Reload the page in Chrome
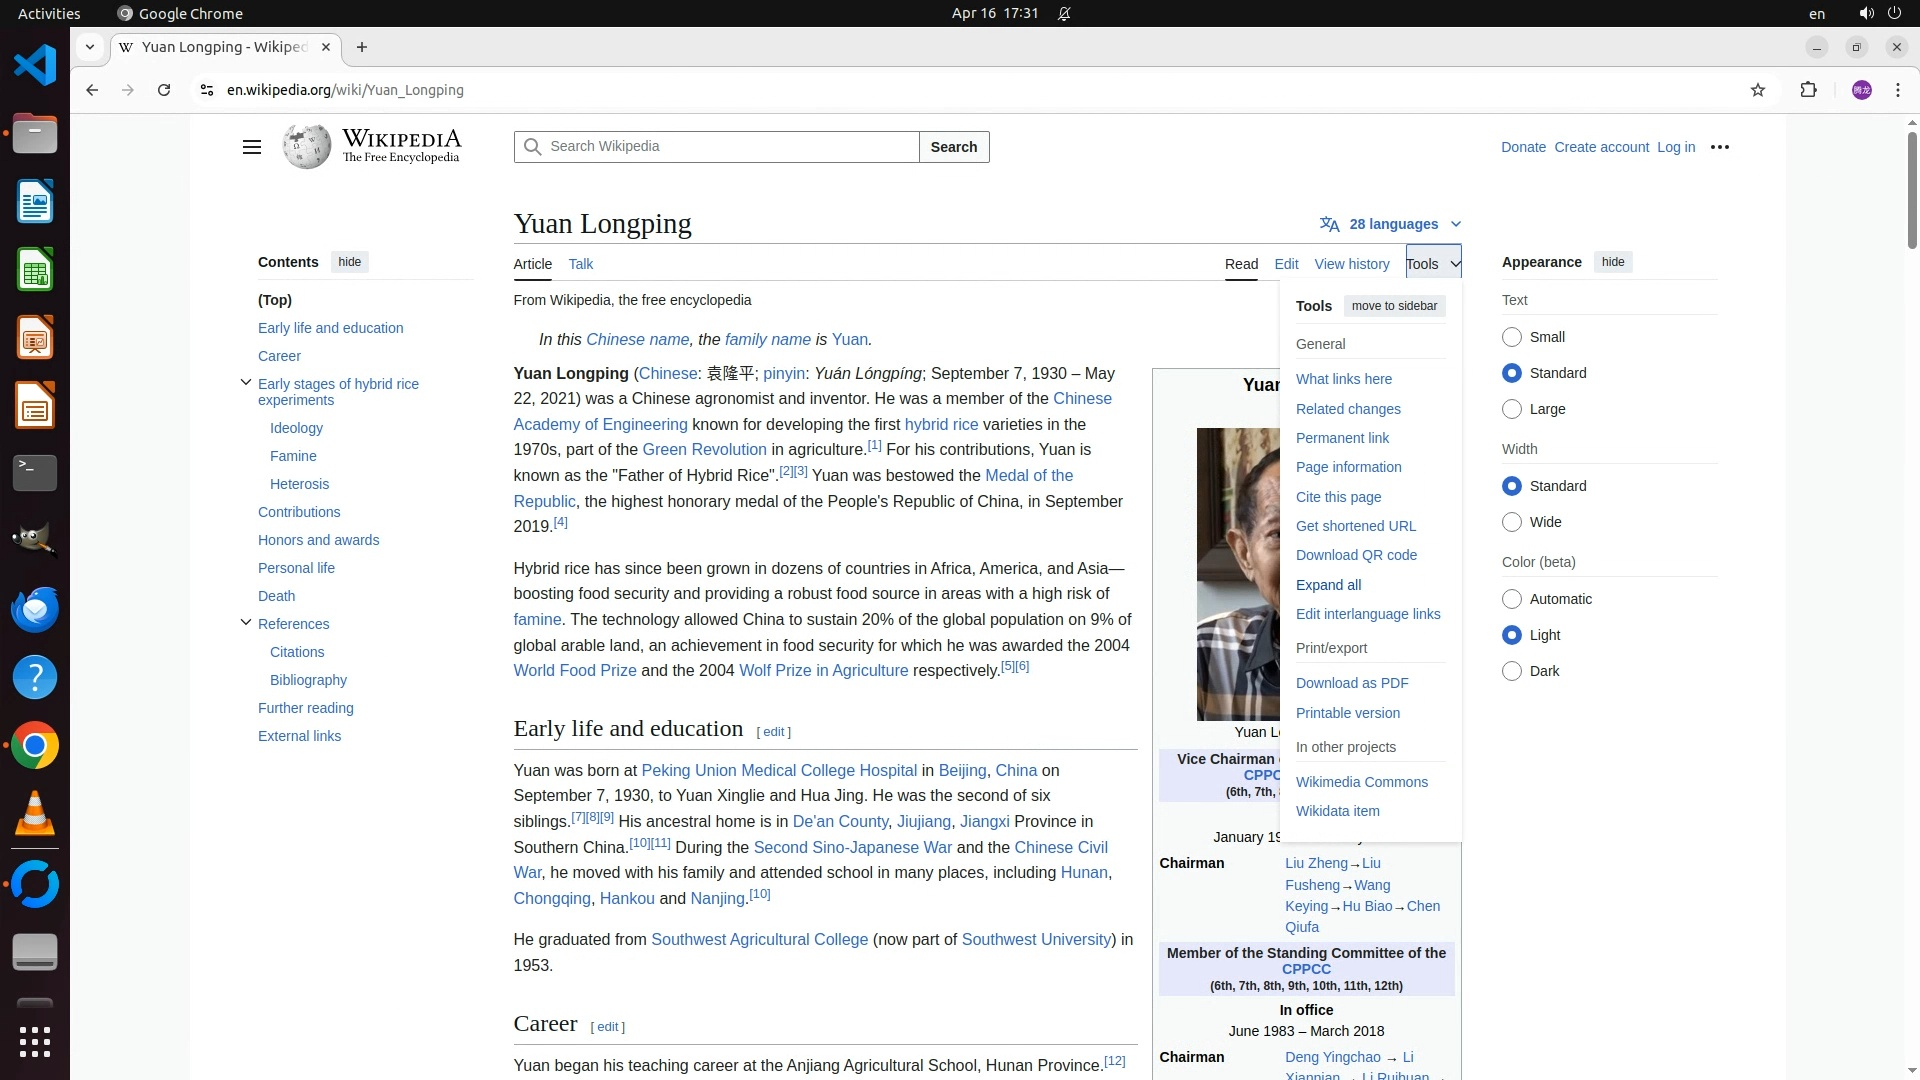This screenshot has width=1920, height=1080. (164, 90)
